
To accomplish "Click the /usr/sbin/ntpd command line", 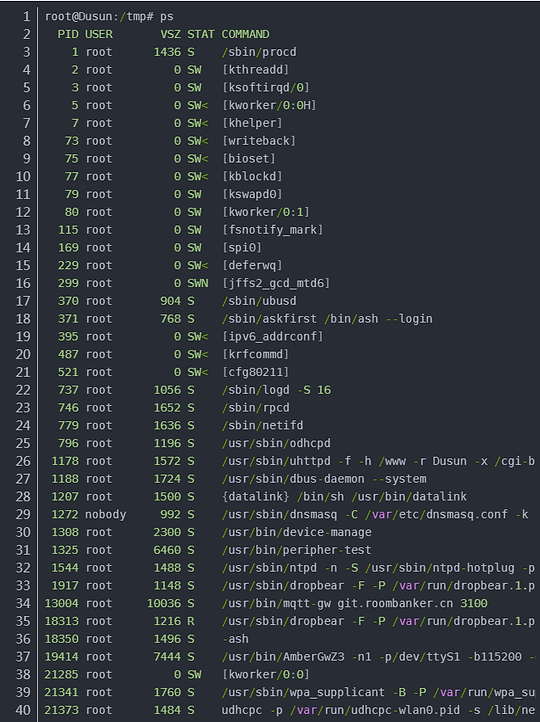I will point(378,568).
